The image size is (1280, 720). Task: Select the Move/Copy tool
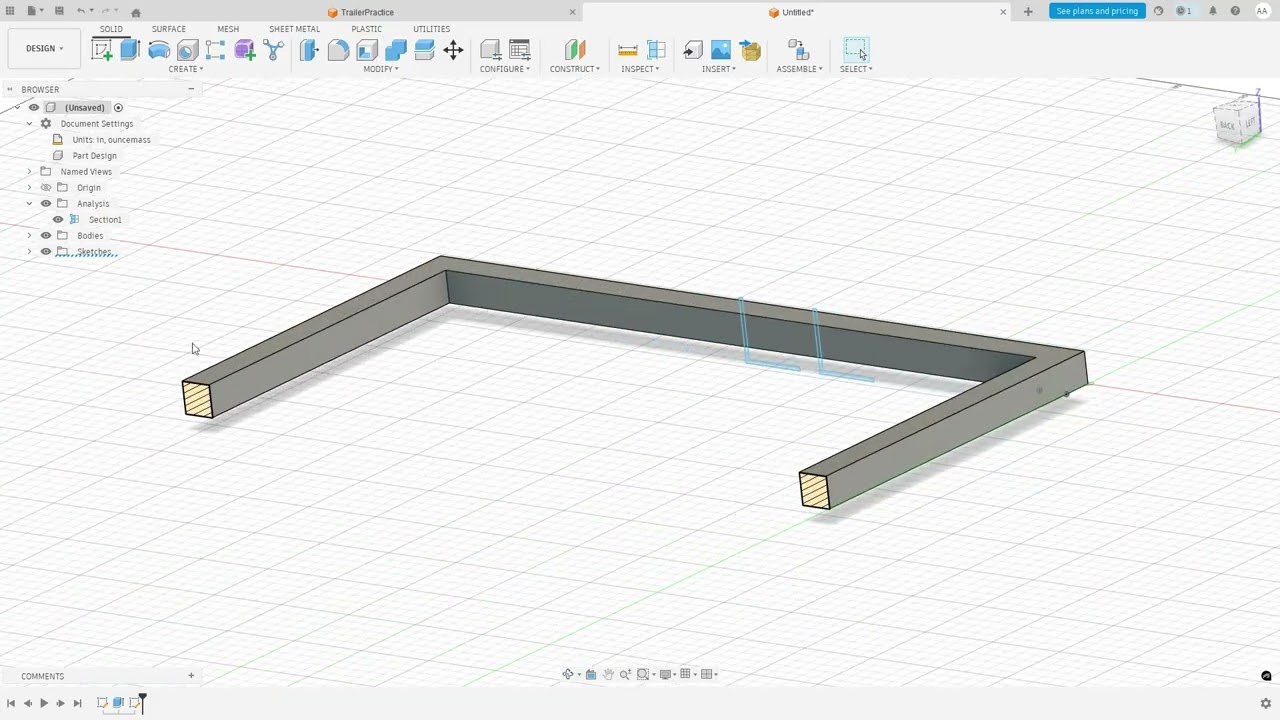[453, 50]
